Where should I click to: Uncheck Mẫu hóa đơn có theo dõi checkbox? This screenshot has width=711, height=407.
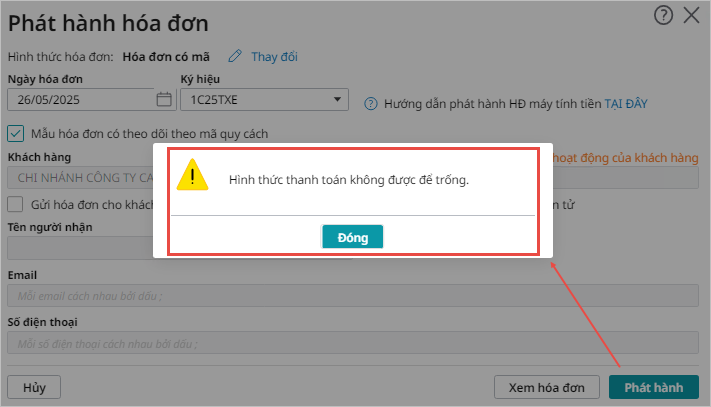pos(15,134)
